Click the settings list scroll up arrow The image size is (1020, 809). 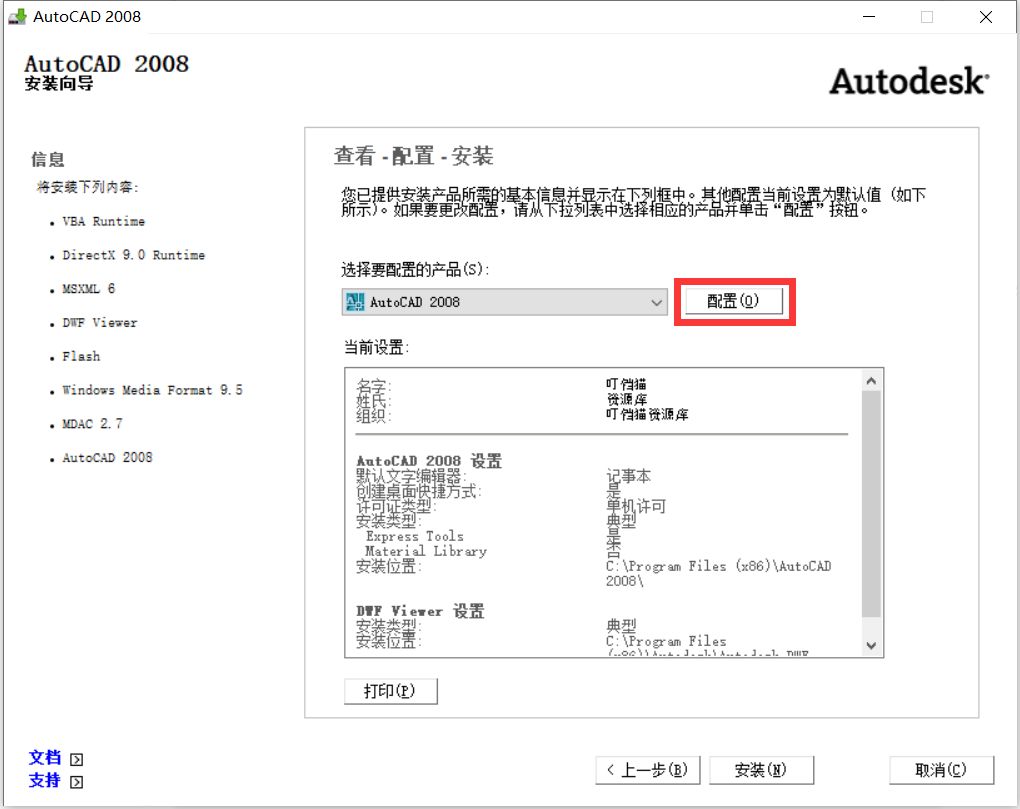tap(872, 381)
